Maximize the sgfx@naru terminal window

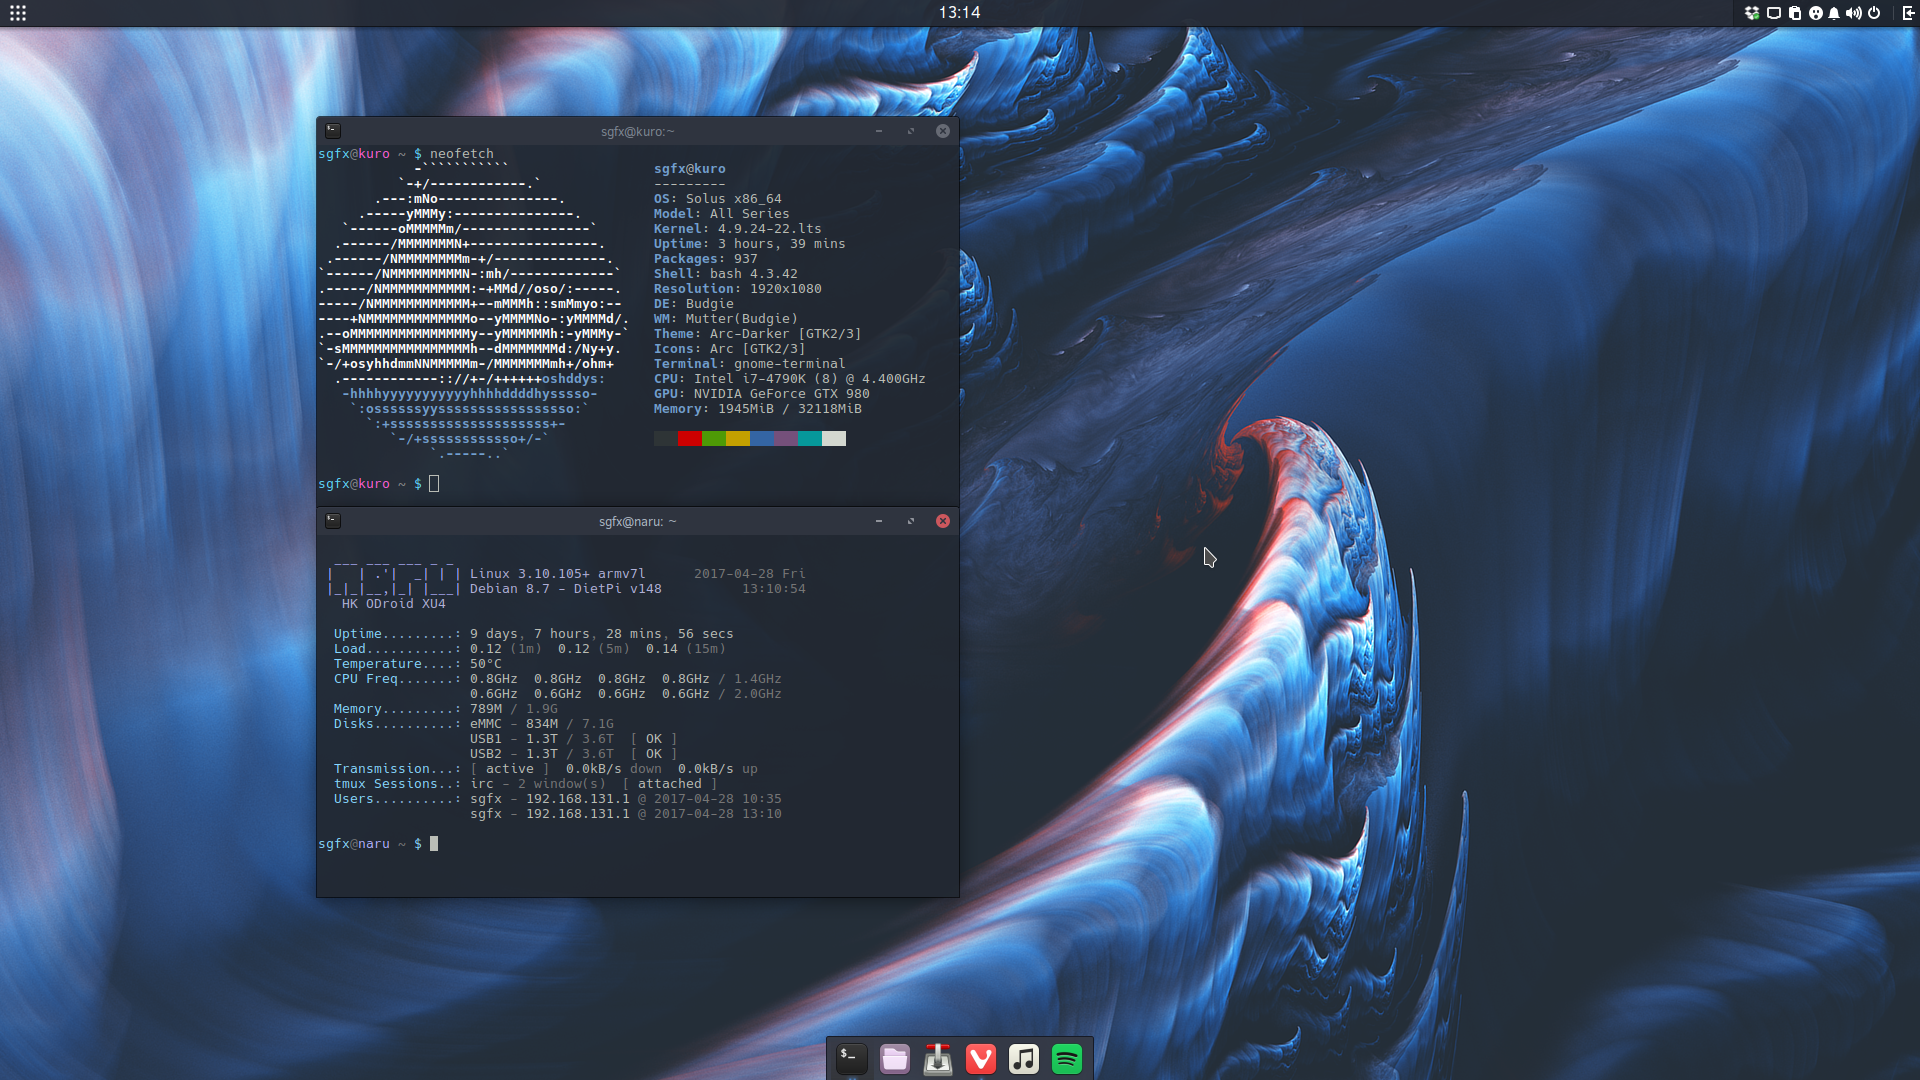tap(911, 521)
